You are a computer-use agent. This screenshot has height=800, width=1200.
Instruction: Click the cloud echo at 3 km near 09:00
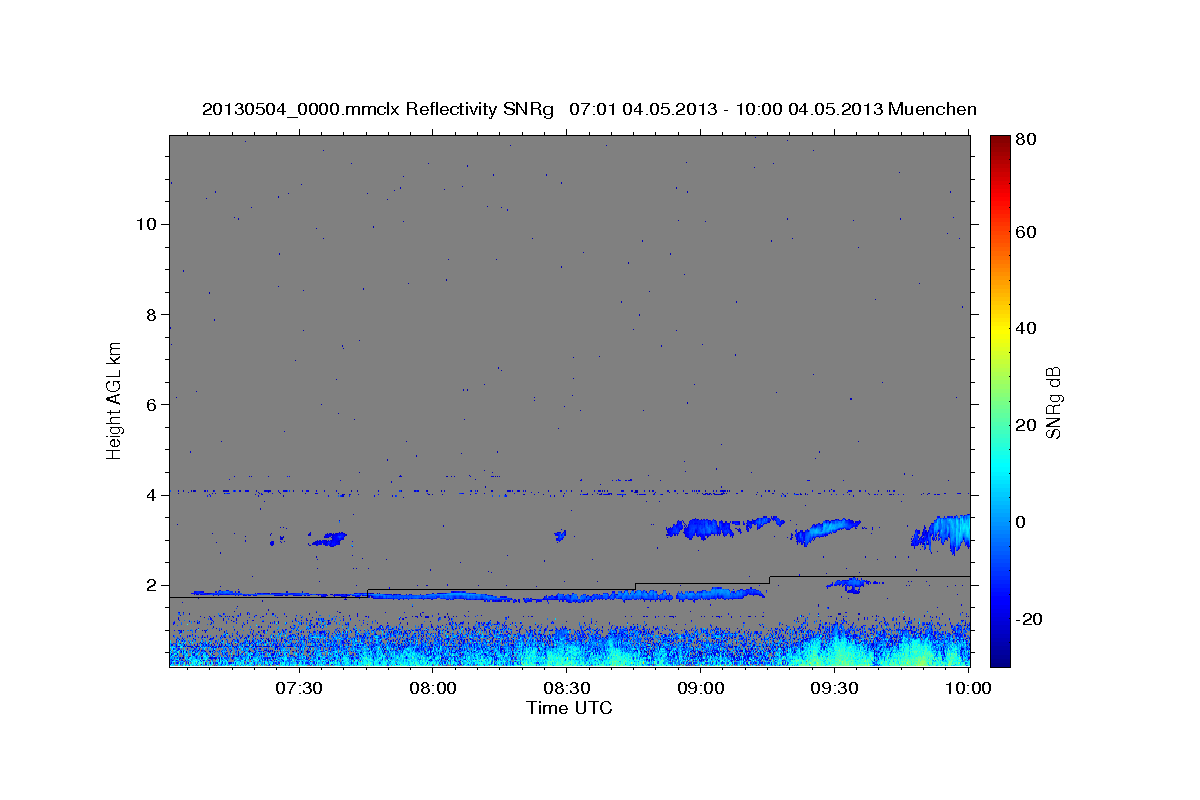tap(705, 528)
